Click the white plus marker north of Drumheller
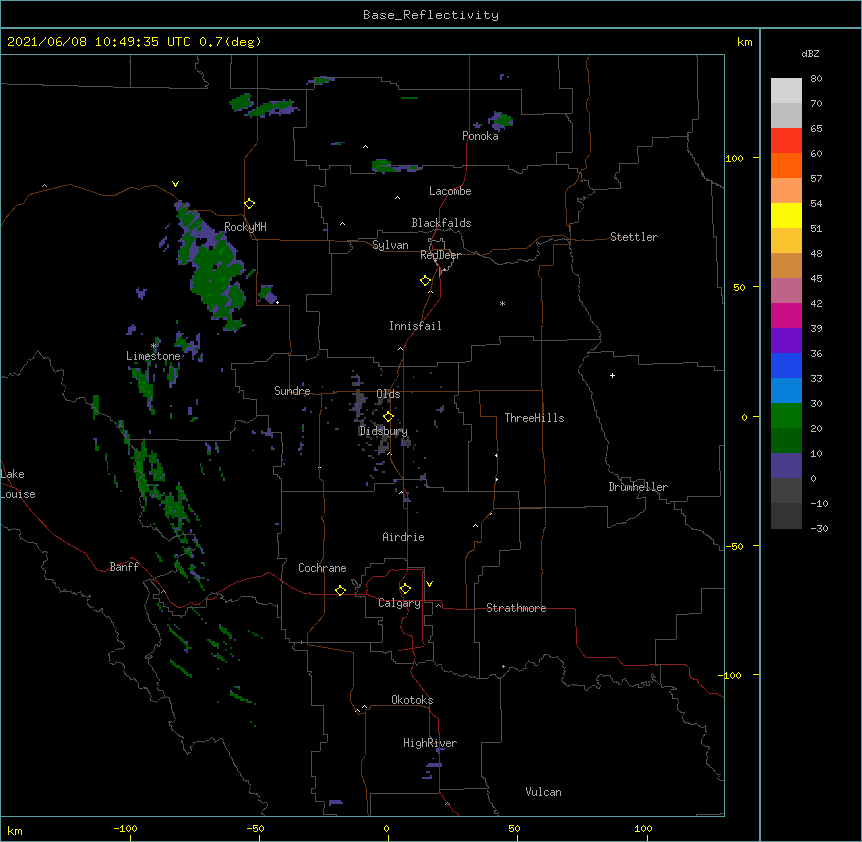Image resolution: width=862 pixels, height=842 pixels. [x=612, y=375]
